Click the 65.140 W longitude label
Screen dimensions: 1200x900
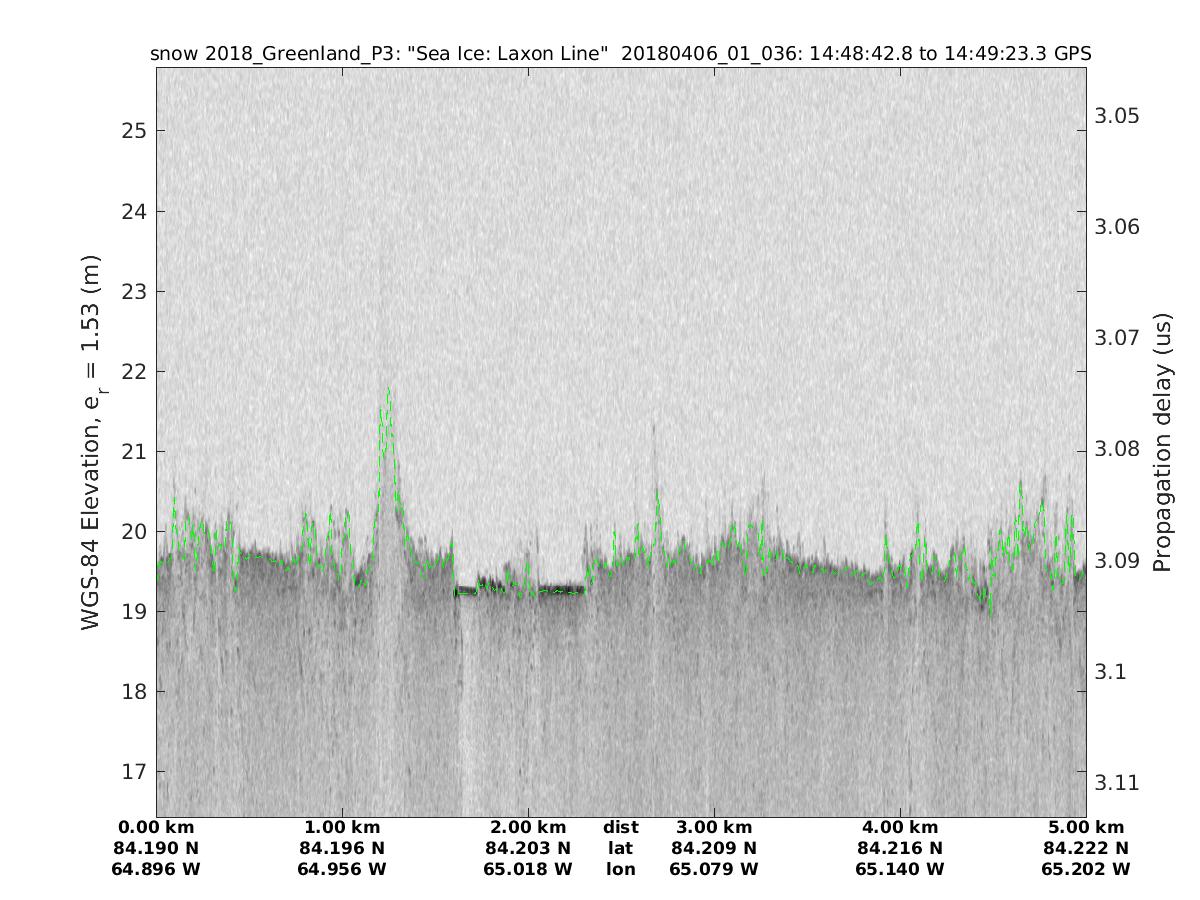pos(899,869)
